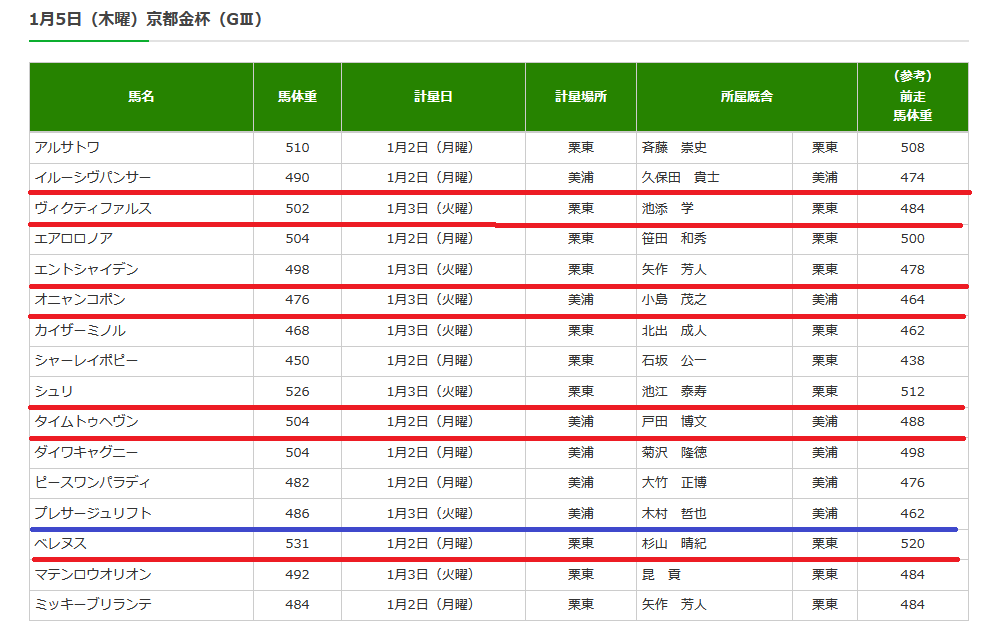
Task: Click previous weight 512 for シュリ
Action: [912, 391]
